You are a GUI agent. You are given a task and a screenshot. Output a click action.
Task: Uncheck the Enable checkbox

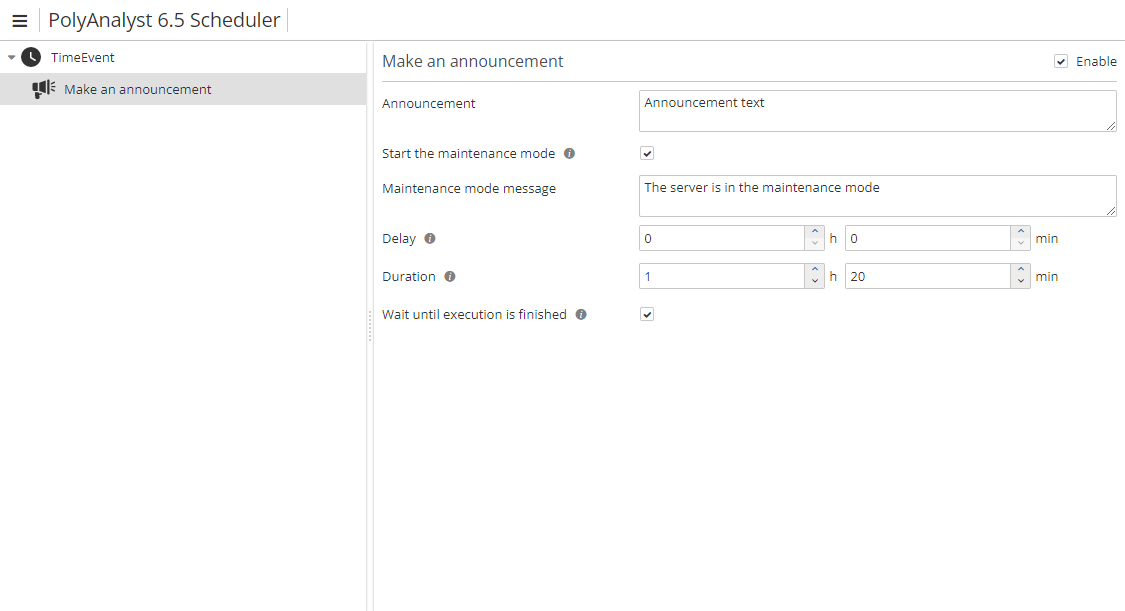[1061, 62]
